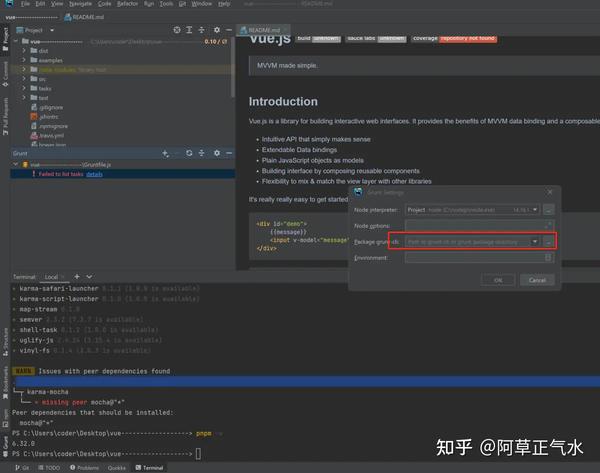Open TODO tool window
Screen dimensions: 600x473
[x=49, y=468]
